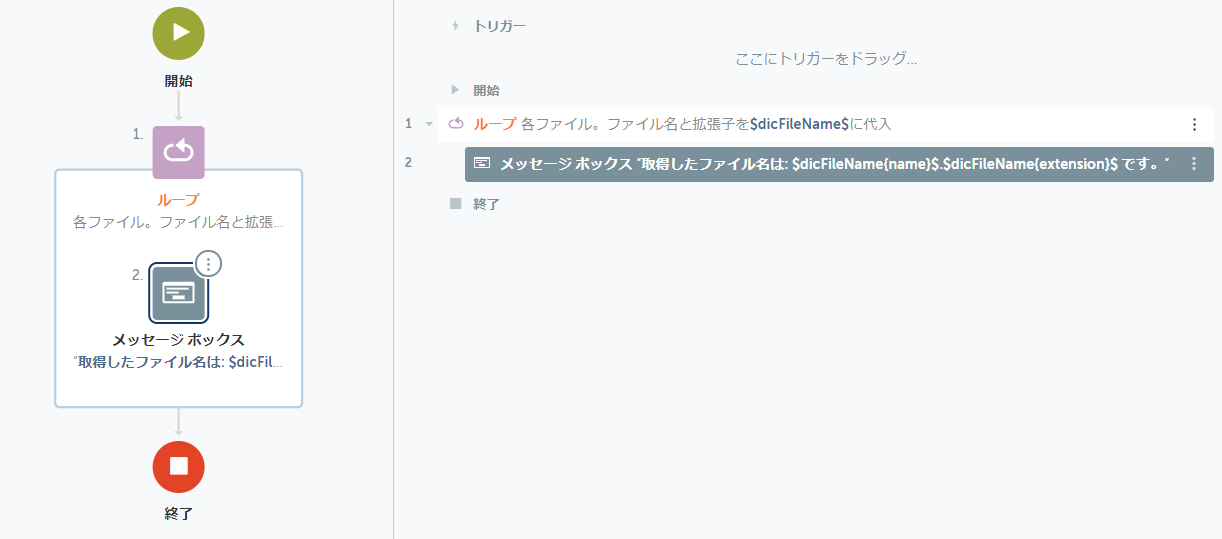Click line number 2 in action list
Viewport: 1222px width, 539px height.
[x=408, y=162]
